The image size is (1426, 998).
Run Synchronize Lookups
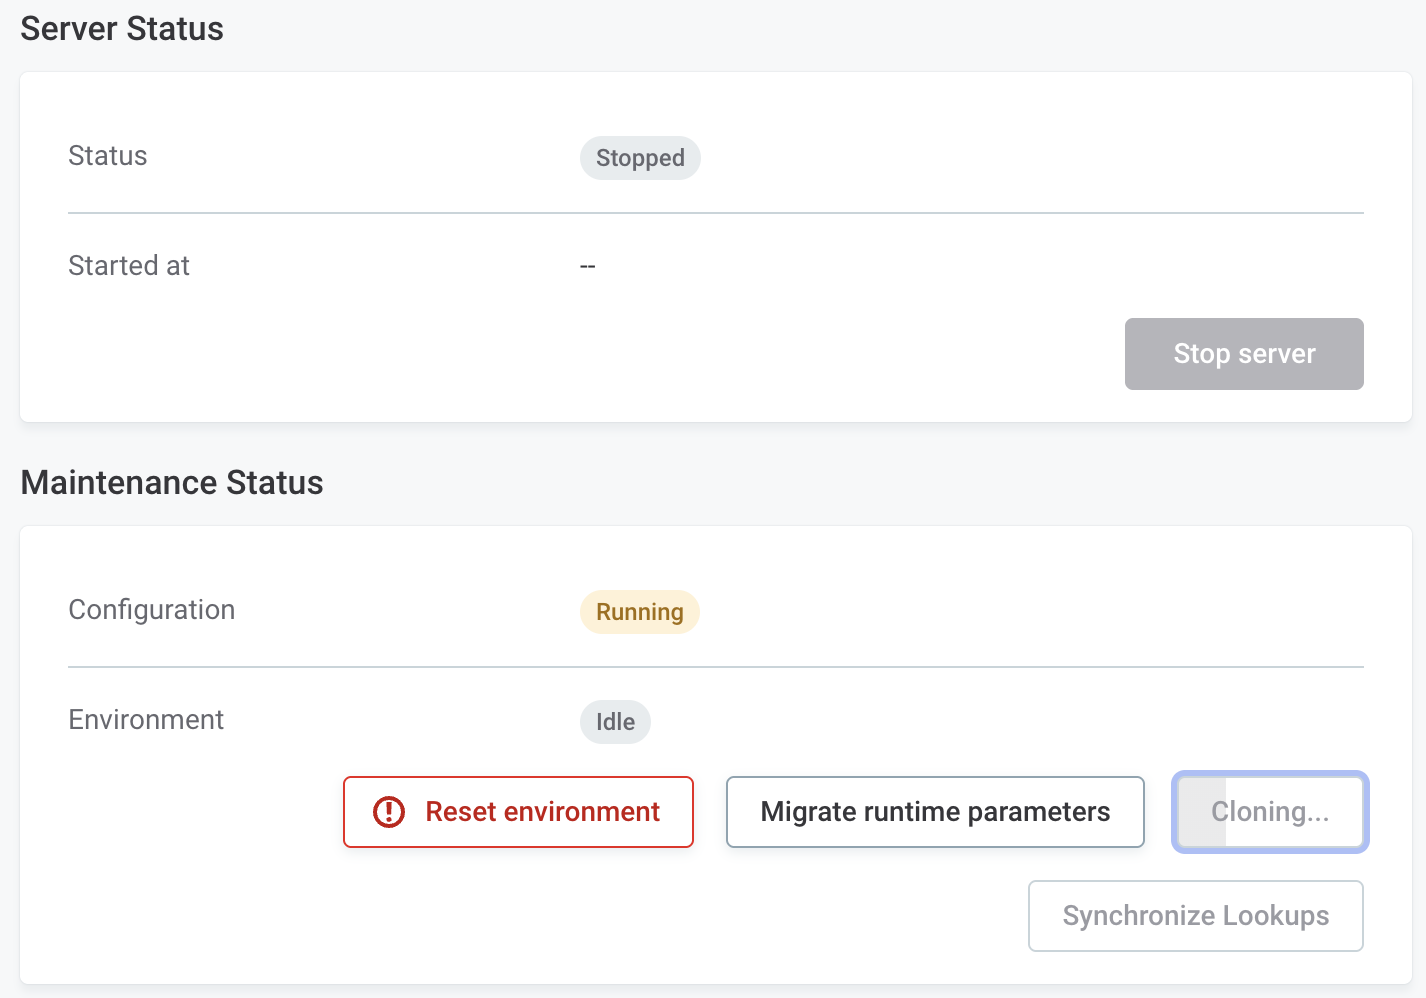pos(1195,916)
